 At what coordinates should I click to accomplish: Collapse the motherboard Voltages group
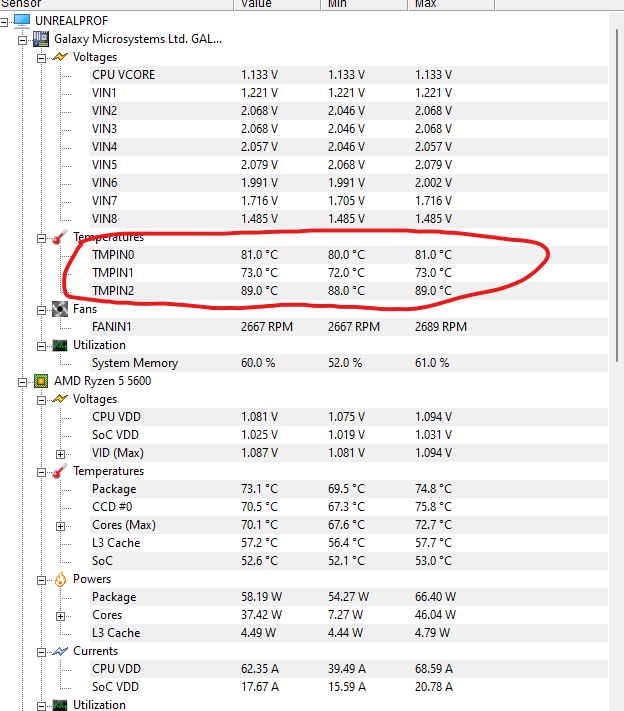click(x=41, y=58)
